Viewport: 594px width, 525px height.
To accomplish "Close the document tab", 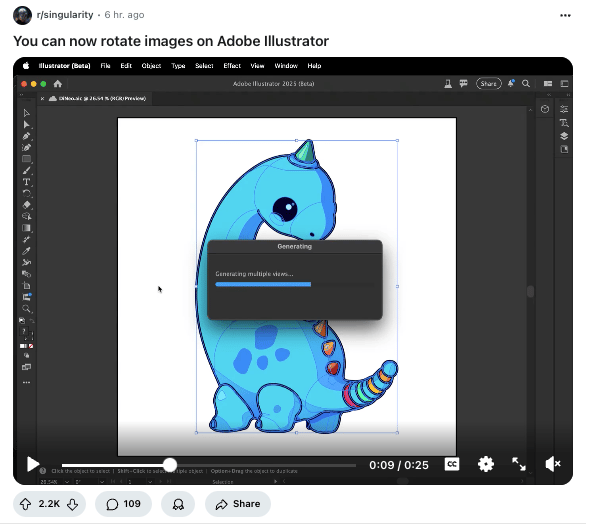I will pos(42,98).
